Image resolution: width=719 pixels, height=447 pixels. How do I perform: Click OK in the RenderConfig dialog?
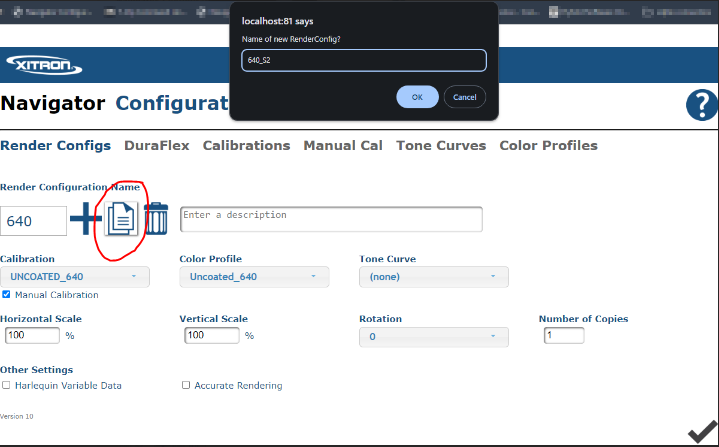tap(417, 97)
